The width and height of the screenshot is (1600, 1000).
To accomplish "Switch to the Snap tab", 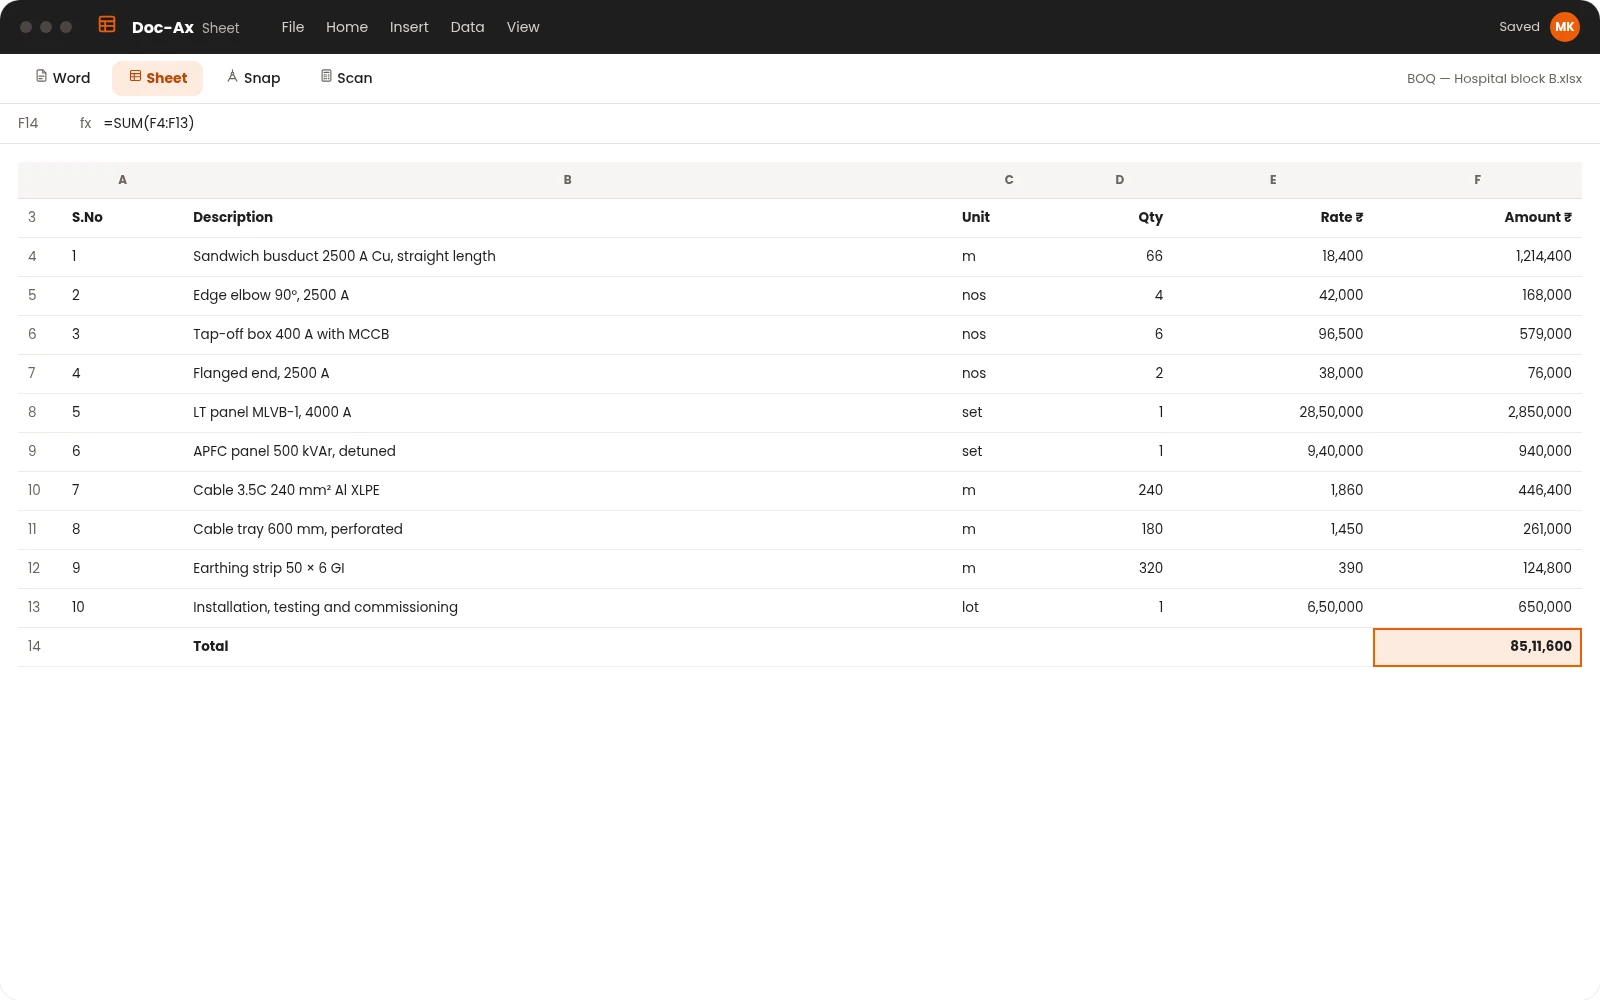I will (x=253, y=78).
